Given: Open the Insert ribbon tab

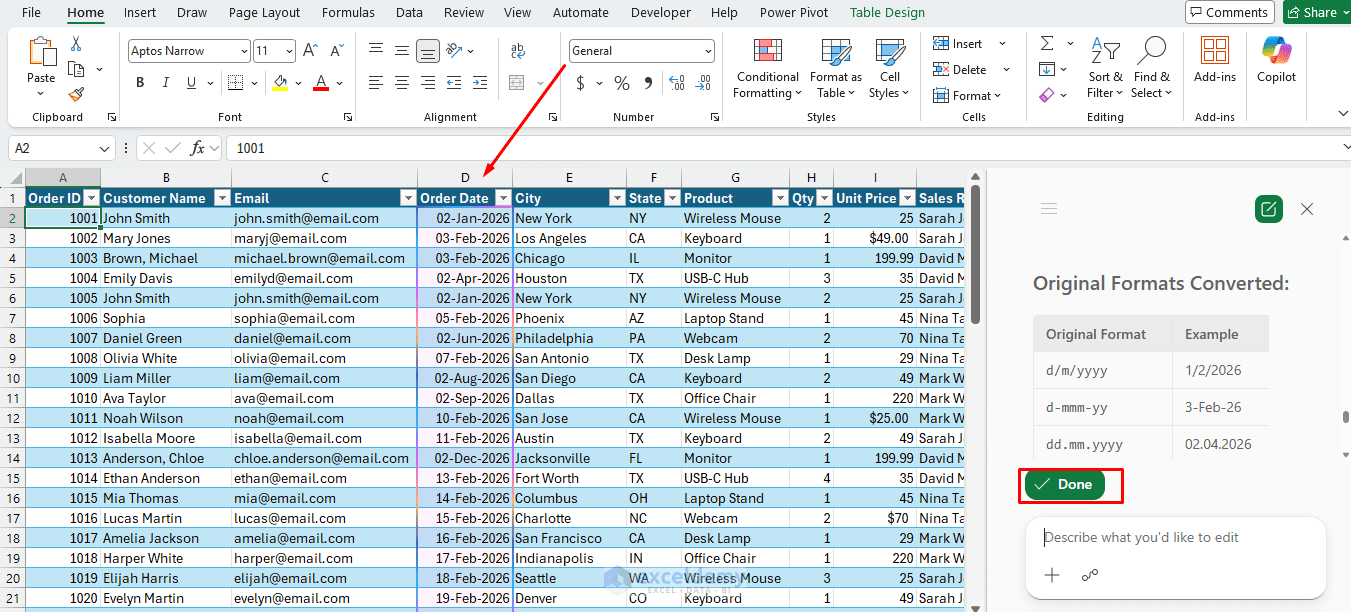Looking at the screenshot, I should (x=140, y=13).
